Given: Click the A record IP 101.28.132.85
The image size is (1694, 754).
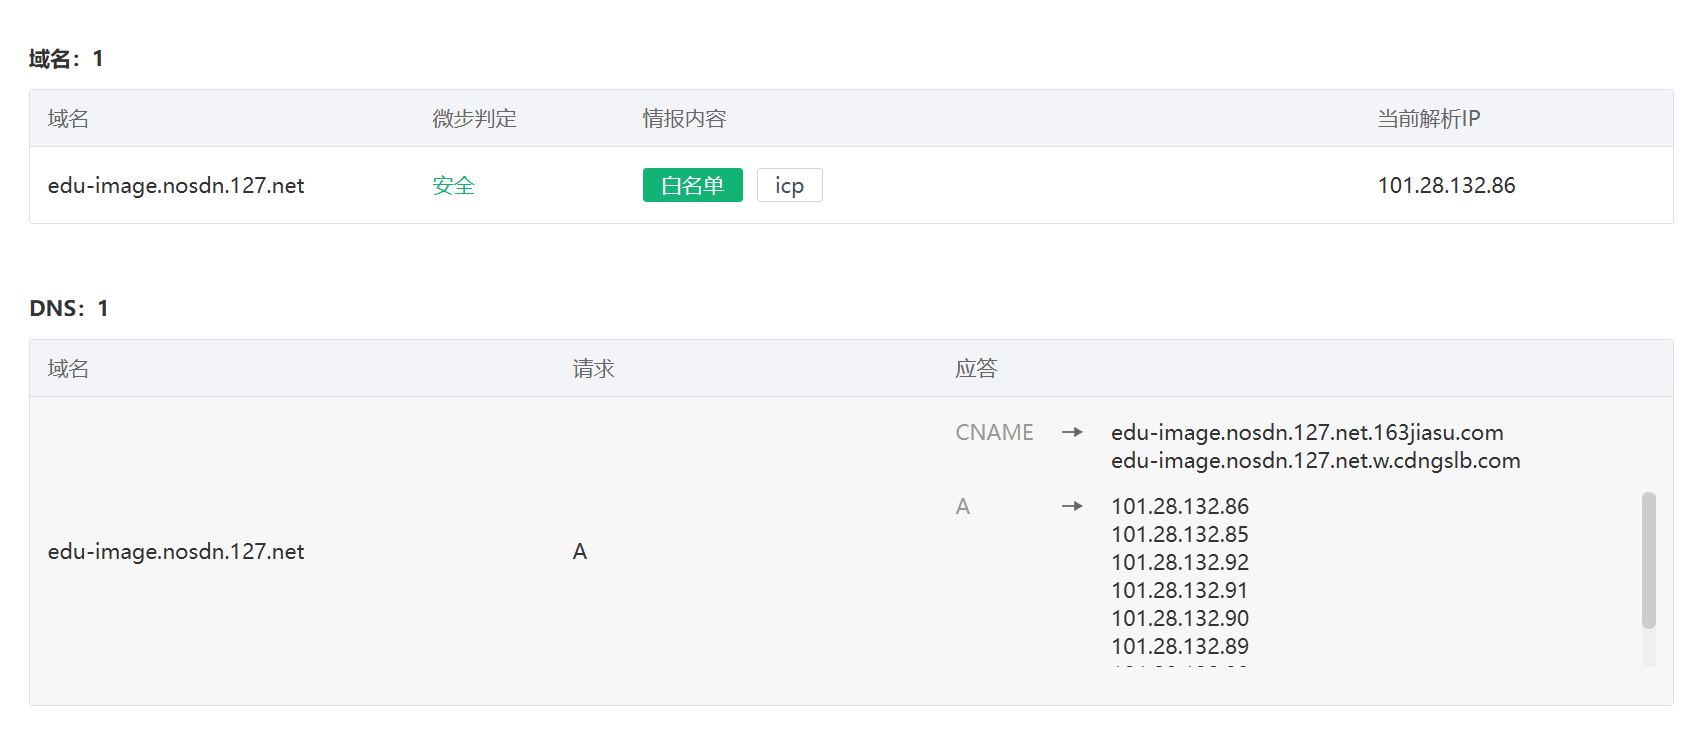Looking at the screenshot, I should point(1180,534).
